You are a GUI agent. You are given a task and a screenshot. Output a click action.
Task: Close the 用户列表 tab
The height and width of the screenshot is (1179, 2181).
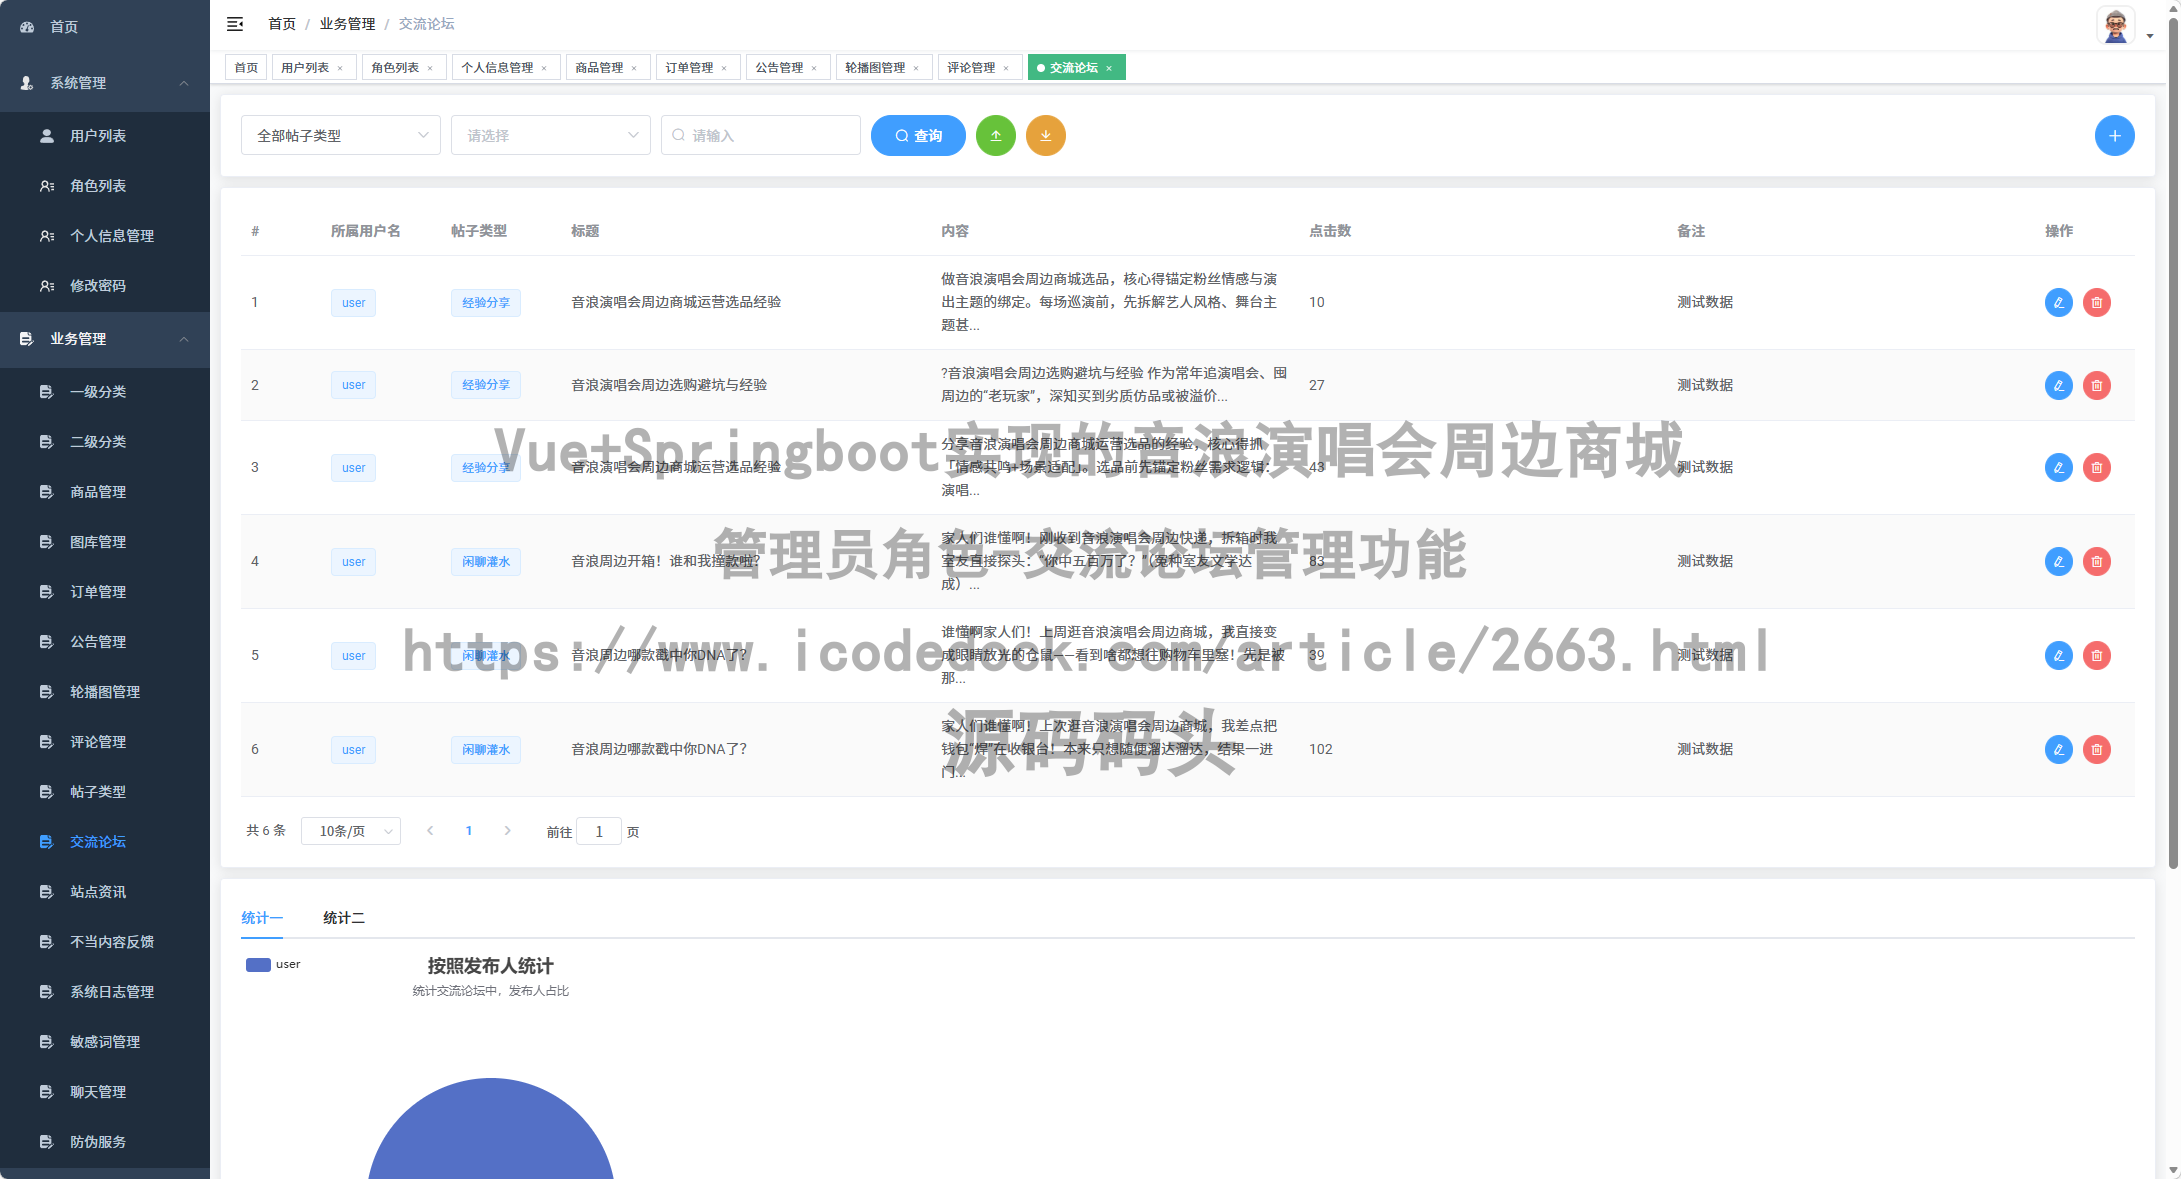tap(340, 68)
